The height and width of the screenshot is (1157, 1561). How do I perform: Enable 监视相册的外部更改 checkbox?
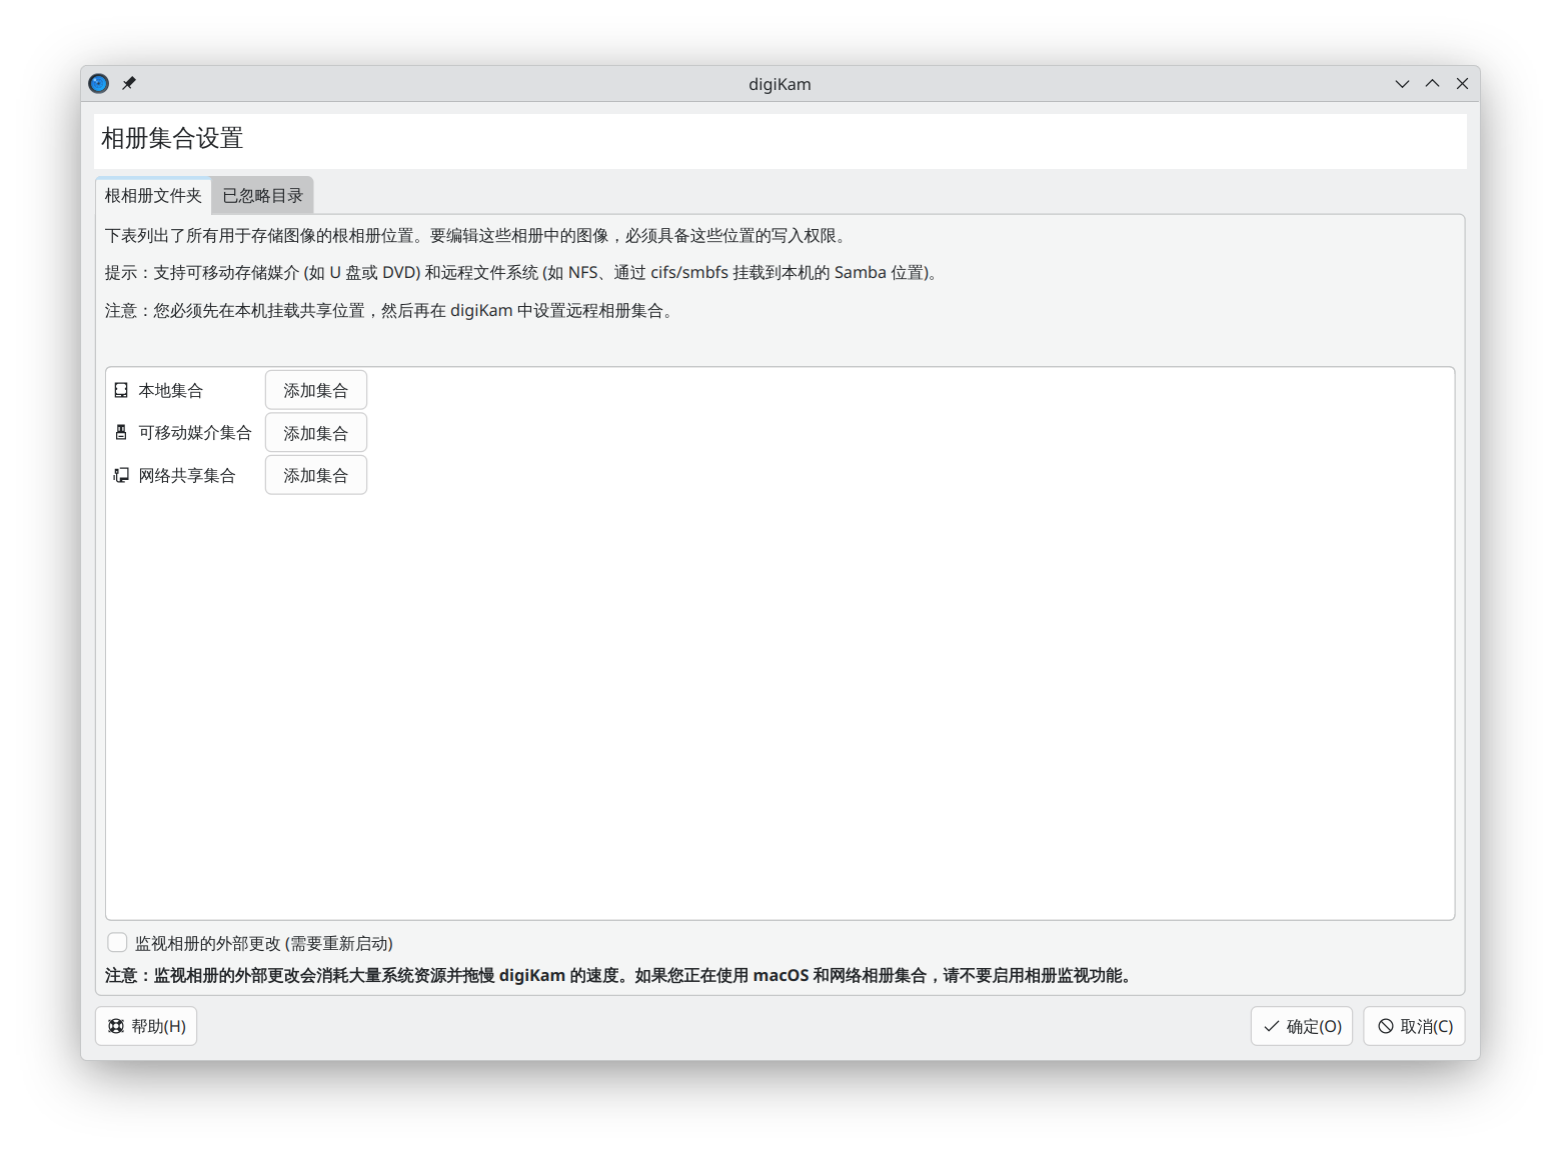(x=118, y=943)
